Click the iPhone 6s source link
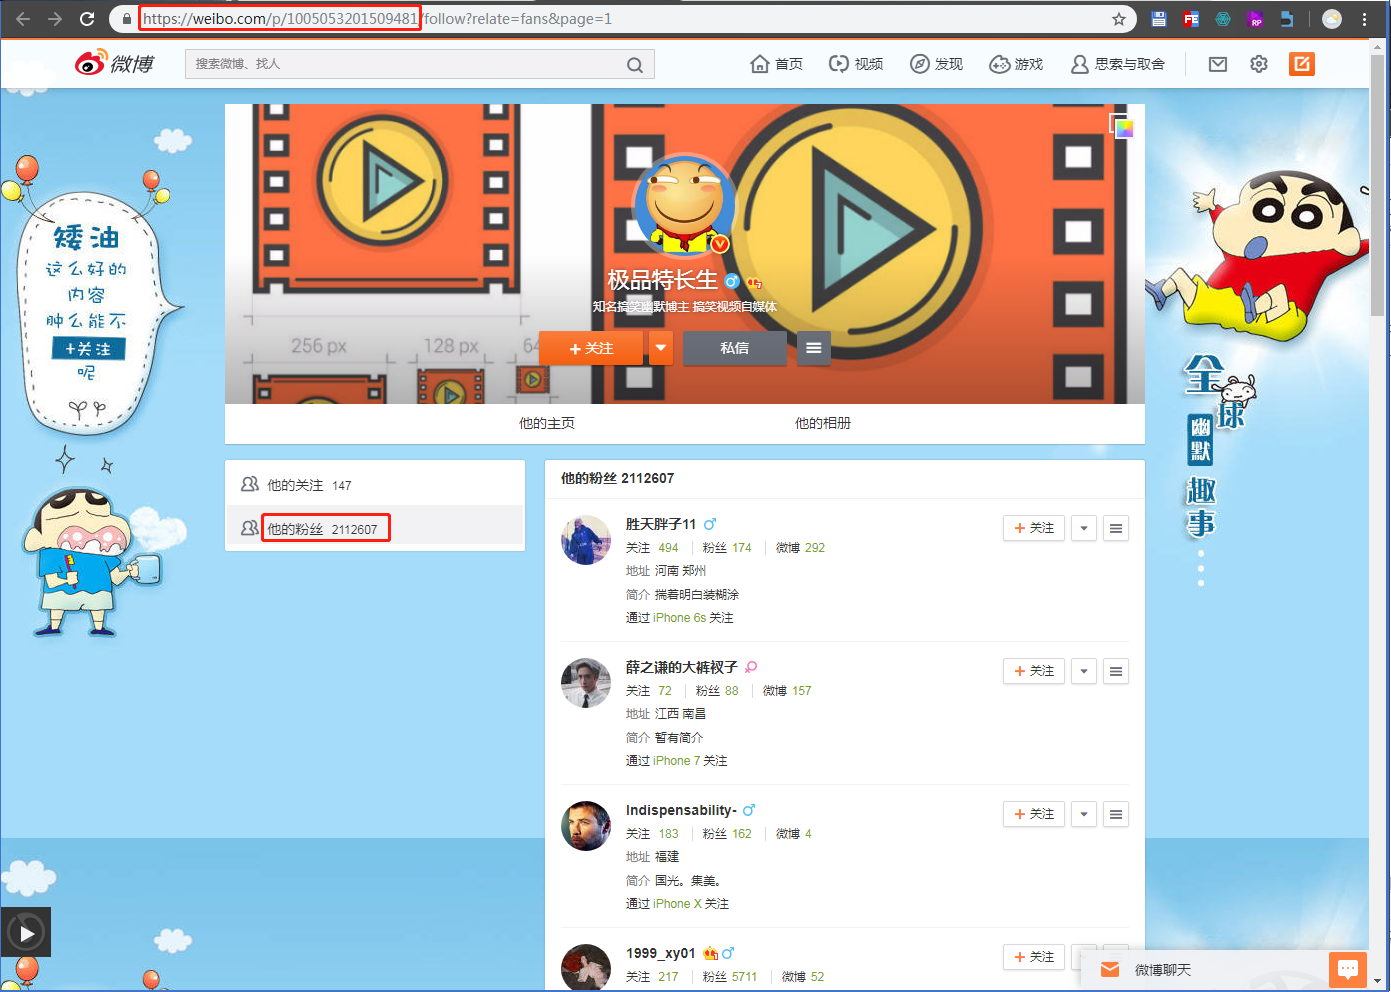The width and height of the screenshot is (1391, 992). pos(680,618)
